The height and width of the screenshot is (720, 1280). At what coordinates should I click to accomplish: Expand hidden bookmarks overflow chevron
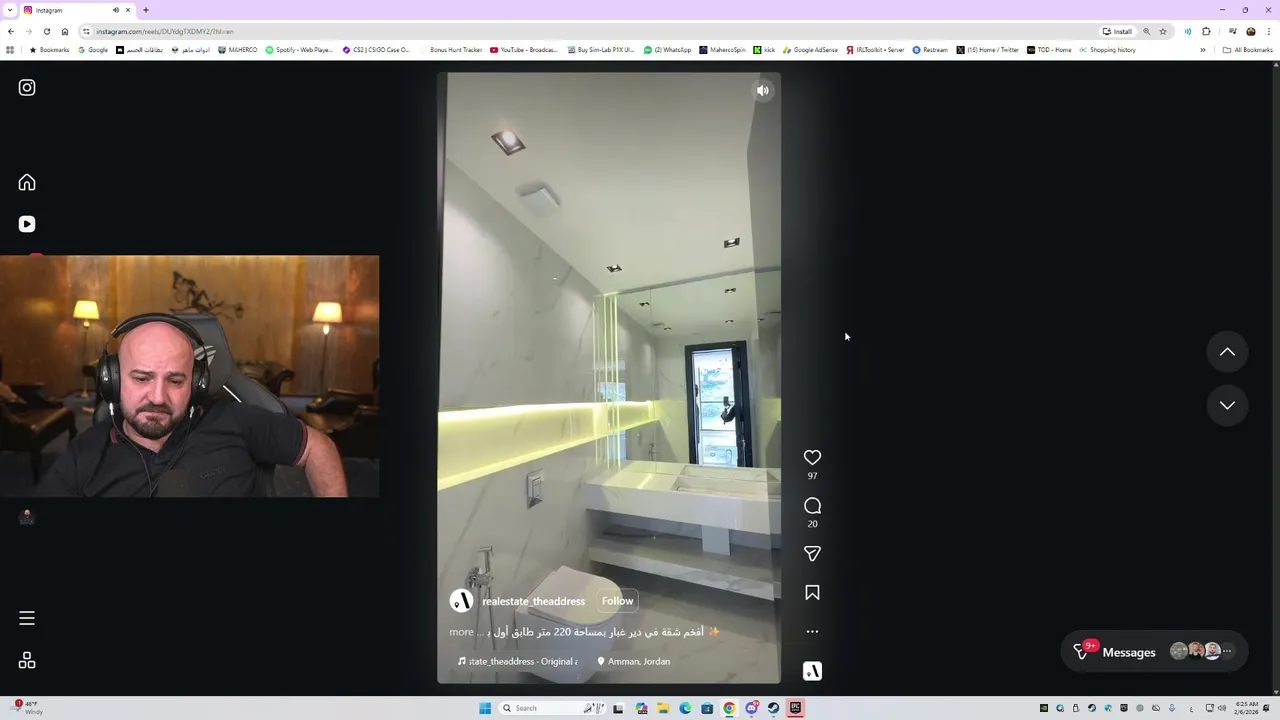[1203, 50]
